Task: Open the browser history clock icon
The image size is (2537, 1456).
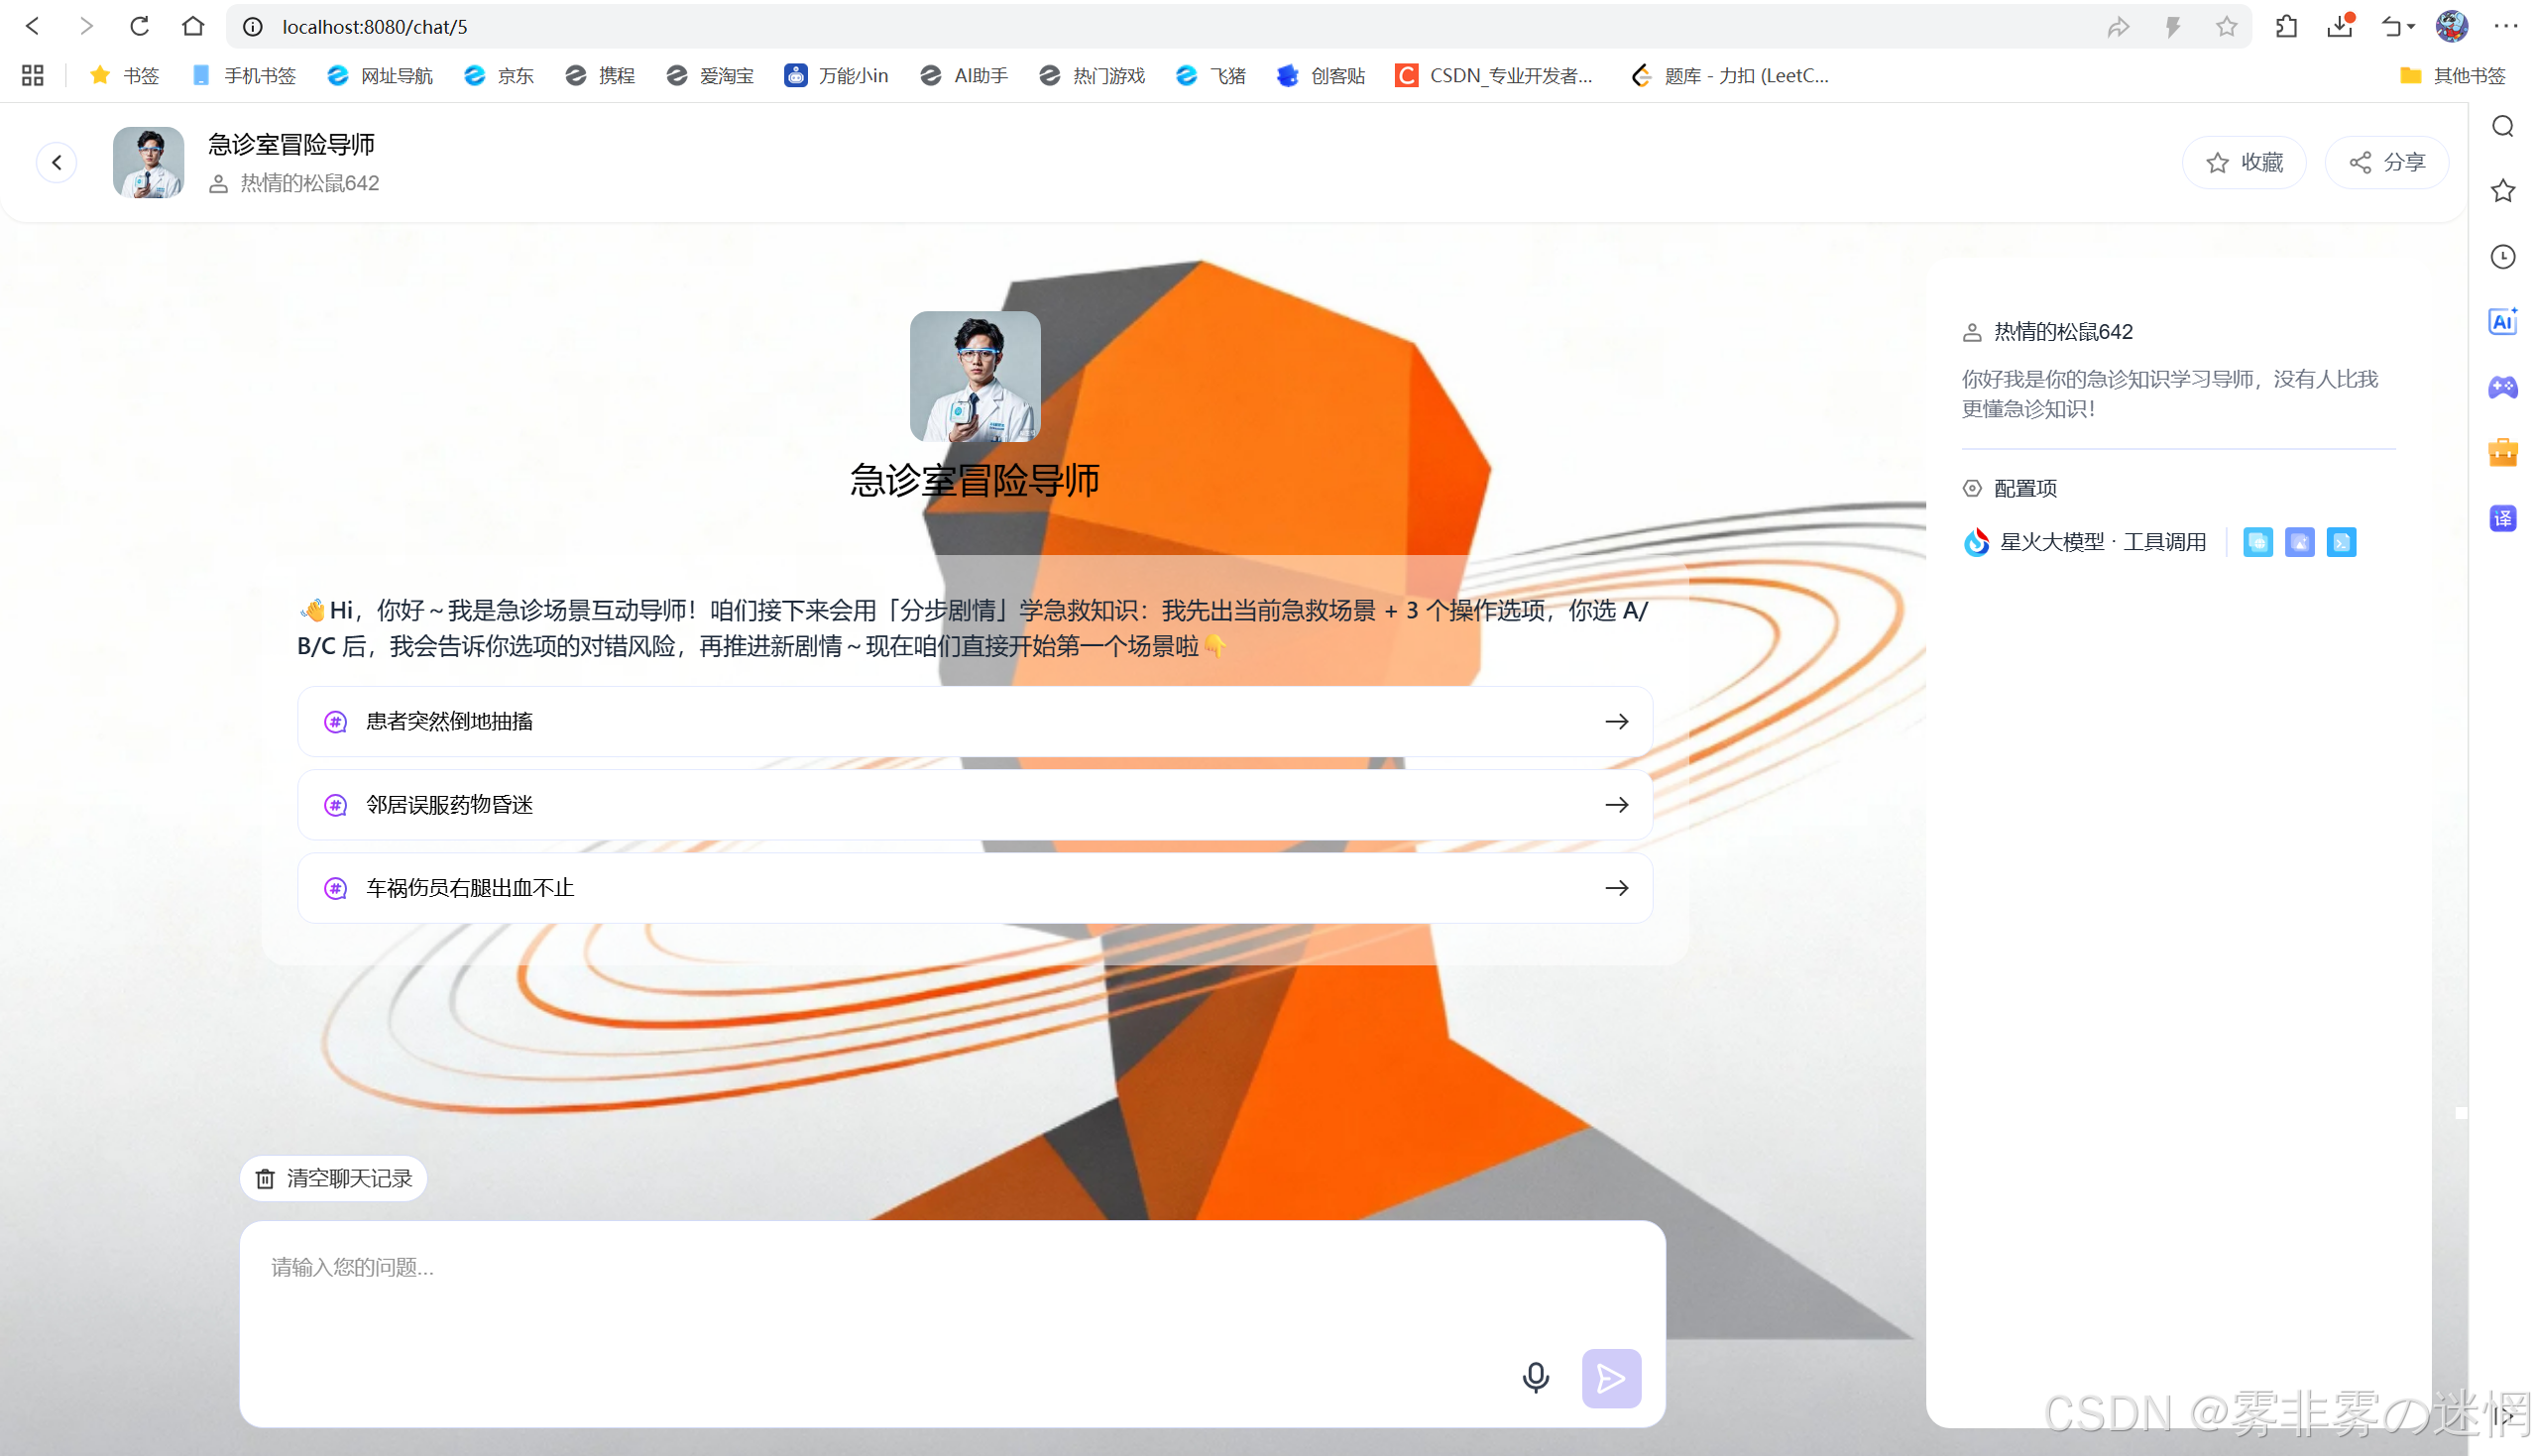Action: click(2502, 257)
